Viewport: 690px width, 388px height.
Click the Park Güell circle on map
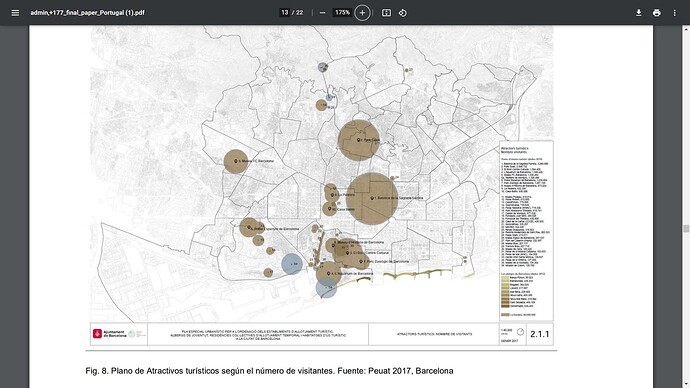pyautogui.click(x=359, y=140)
